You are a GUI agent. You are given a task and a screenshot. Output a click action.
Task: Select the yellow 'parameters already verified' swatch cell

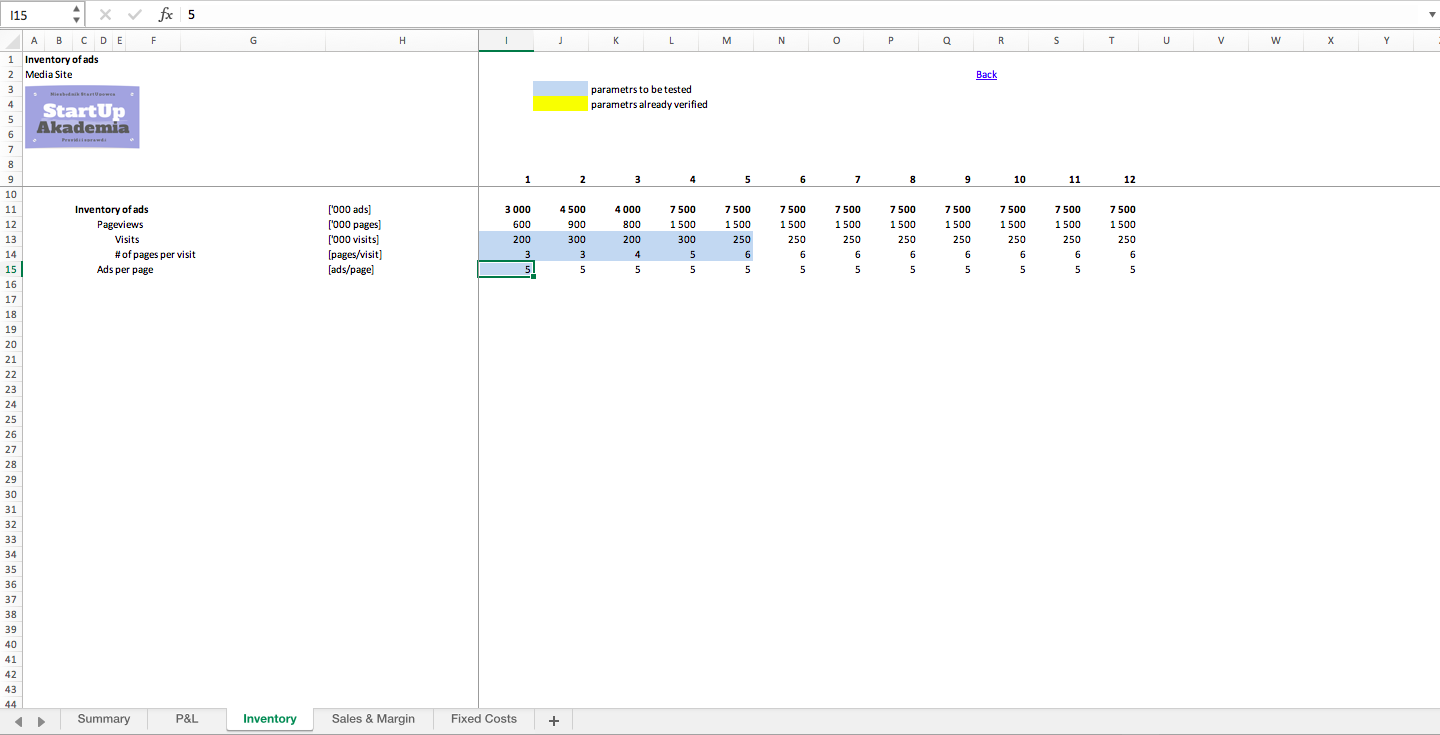(x=561, y=104)
